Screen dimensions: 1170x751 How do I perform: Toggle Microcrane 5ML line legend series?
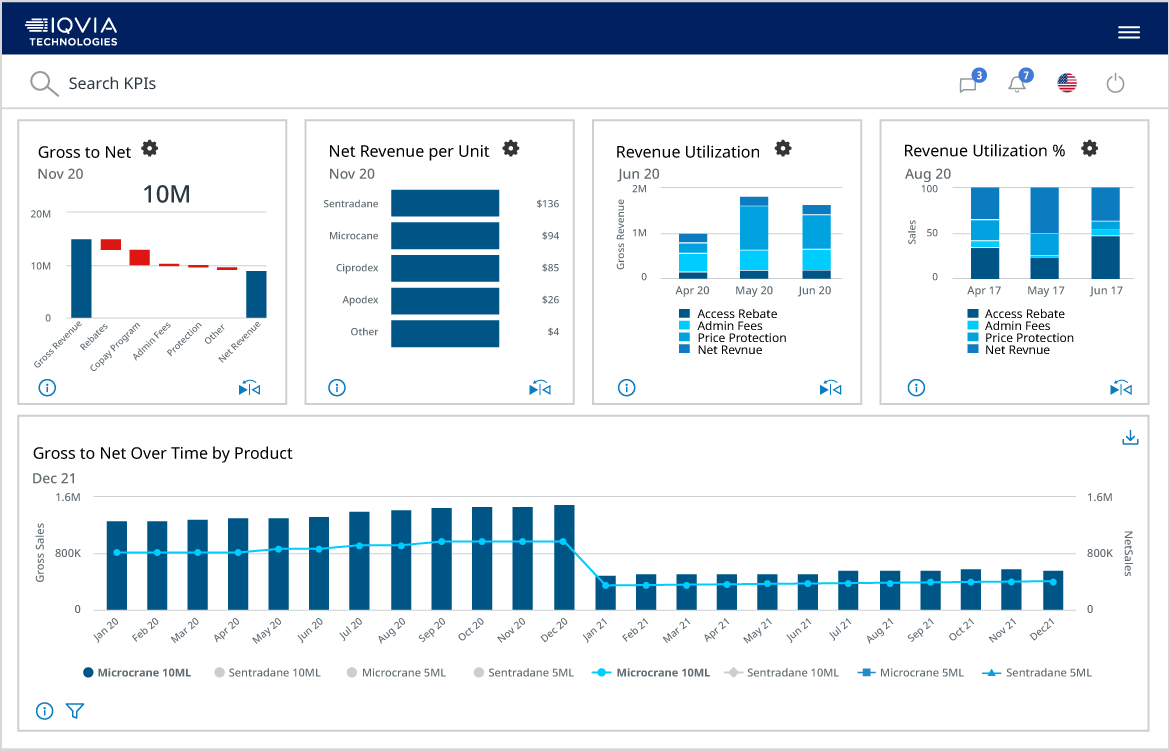(x=911, y=673)
